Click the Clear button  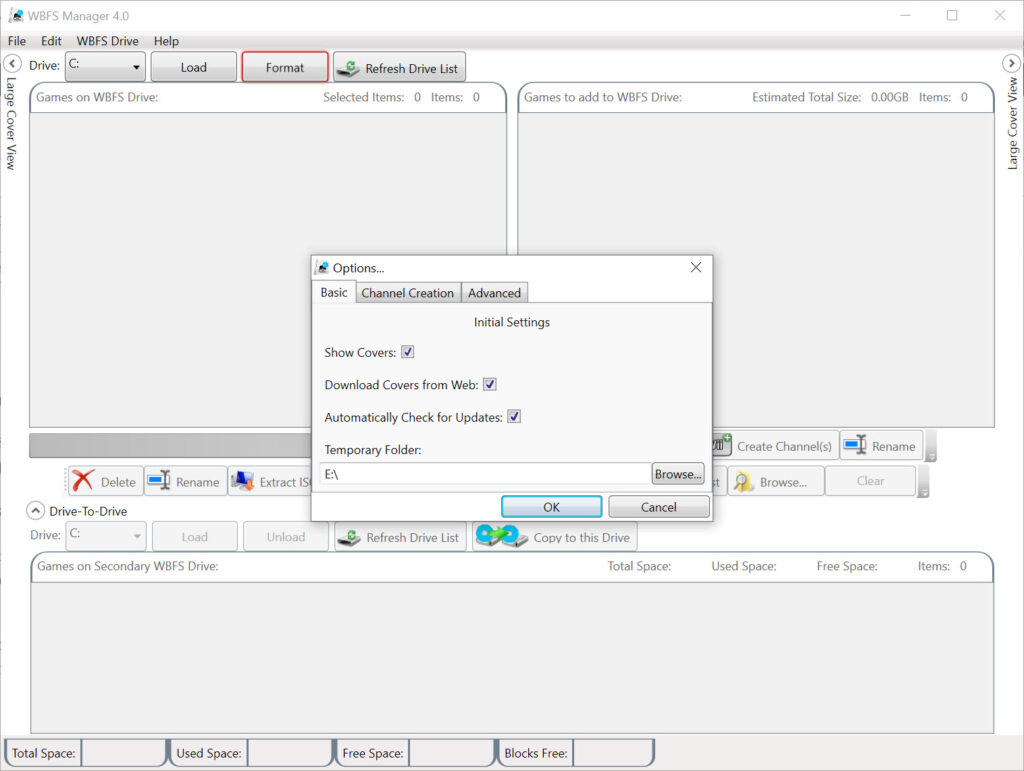pyautogui.click(x=870, y=481)
